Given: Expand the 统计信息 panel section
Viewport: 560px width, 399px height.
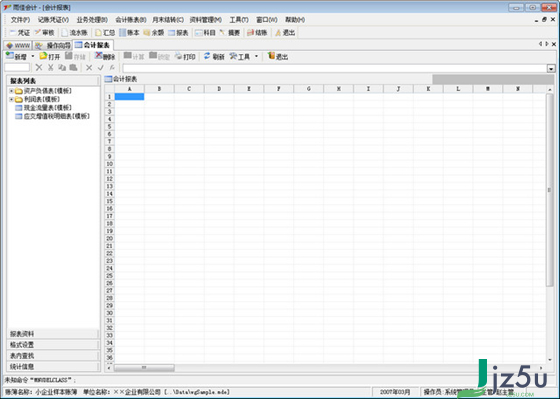Looking at the screenshot, I should [x=53, y=366].
